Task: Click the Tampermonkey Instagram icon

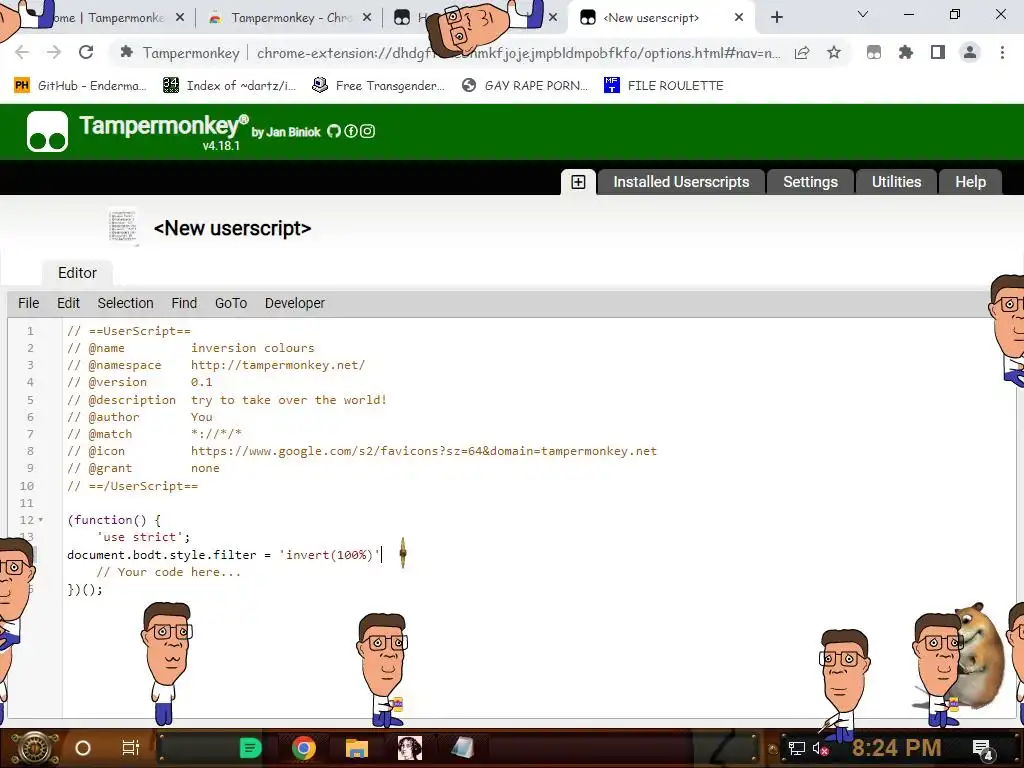Action: tap(368, 131)
